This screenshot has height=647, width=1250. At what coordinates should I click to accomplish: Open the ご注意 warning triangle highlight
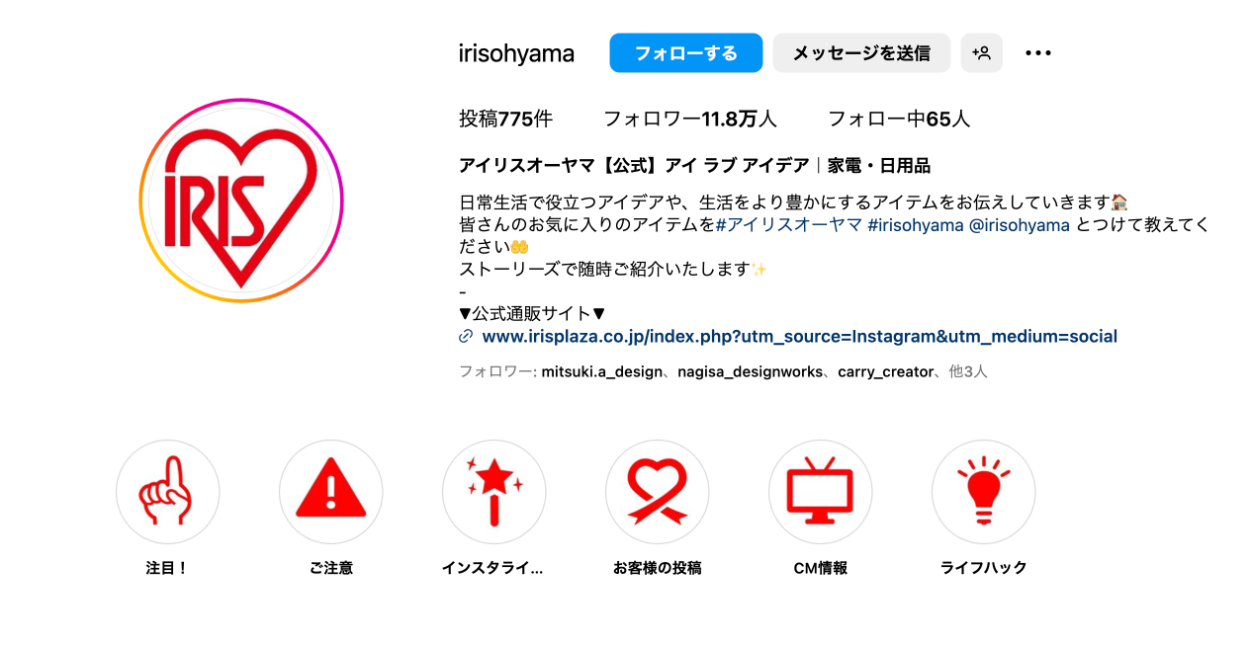pyautogui.click(x=331, y=492)
